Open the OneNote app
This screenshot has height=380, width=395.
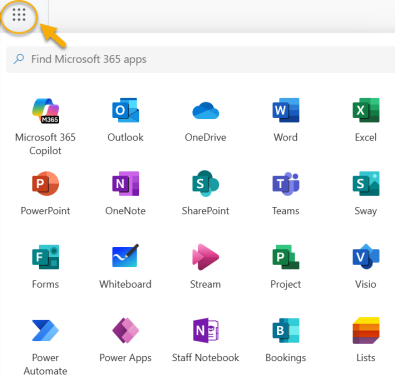125,184
